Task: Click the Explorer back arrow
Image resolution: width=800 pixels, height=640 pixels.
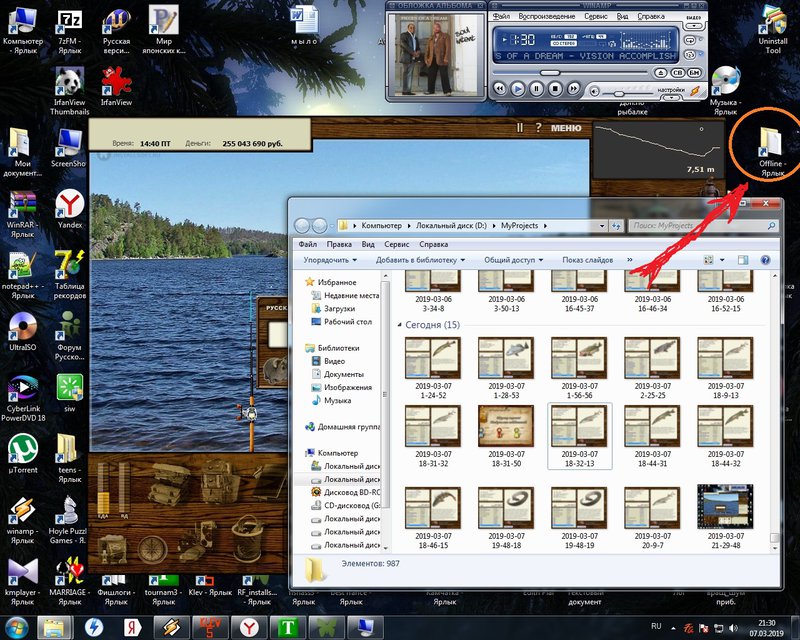Action: coord(303,225)
